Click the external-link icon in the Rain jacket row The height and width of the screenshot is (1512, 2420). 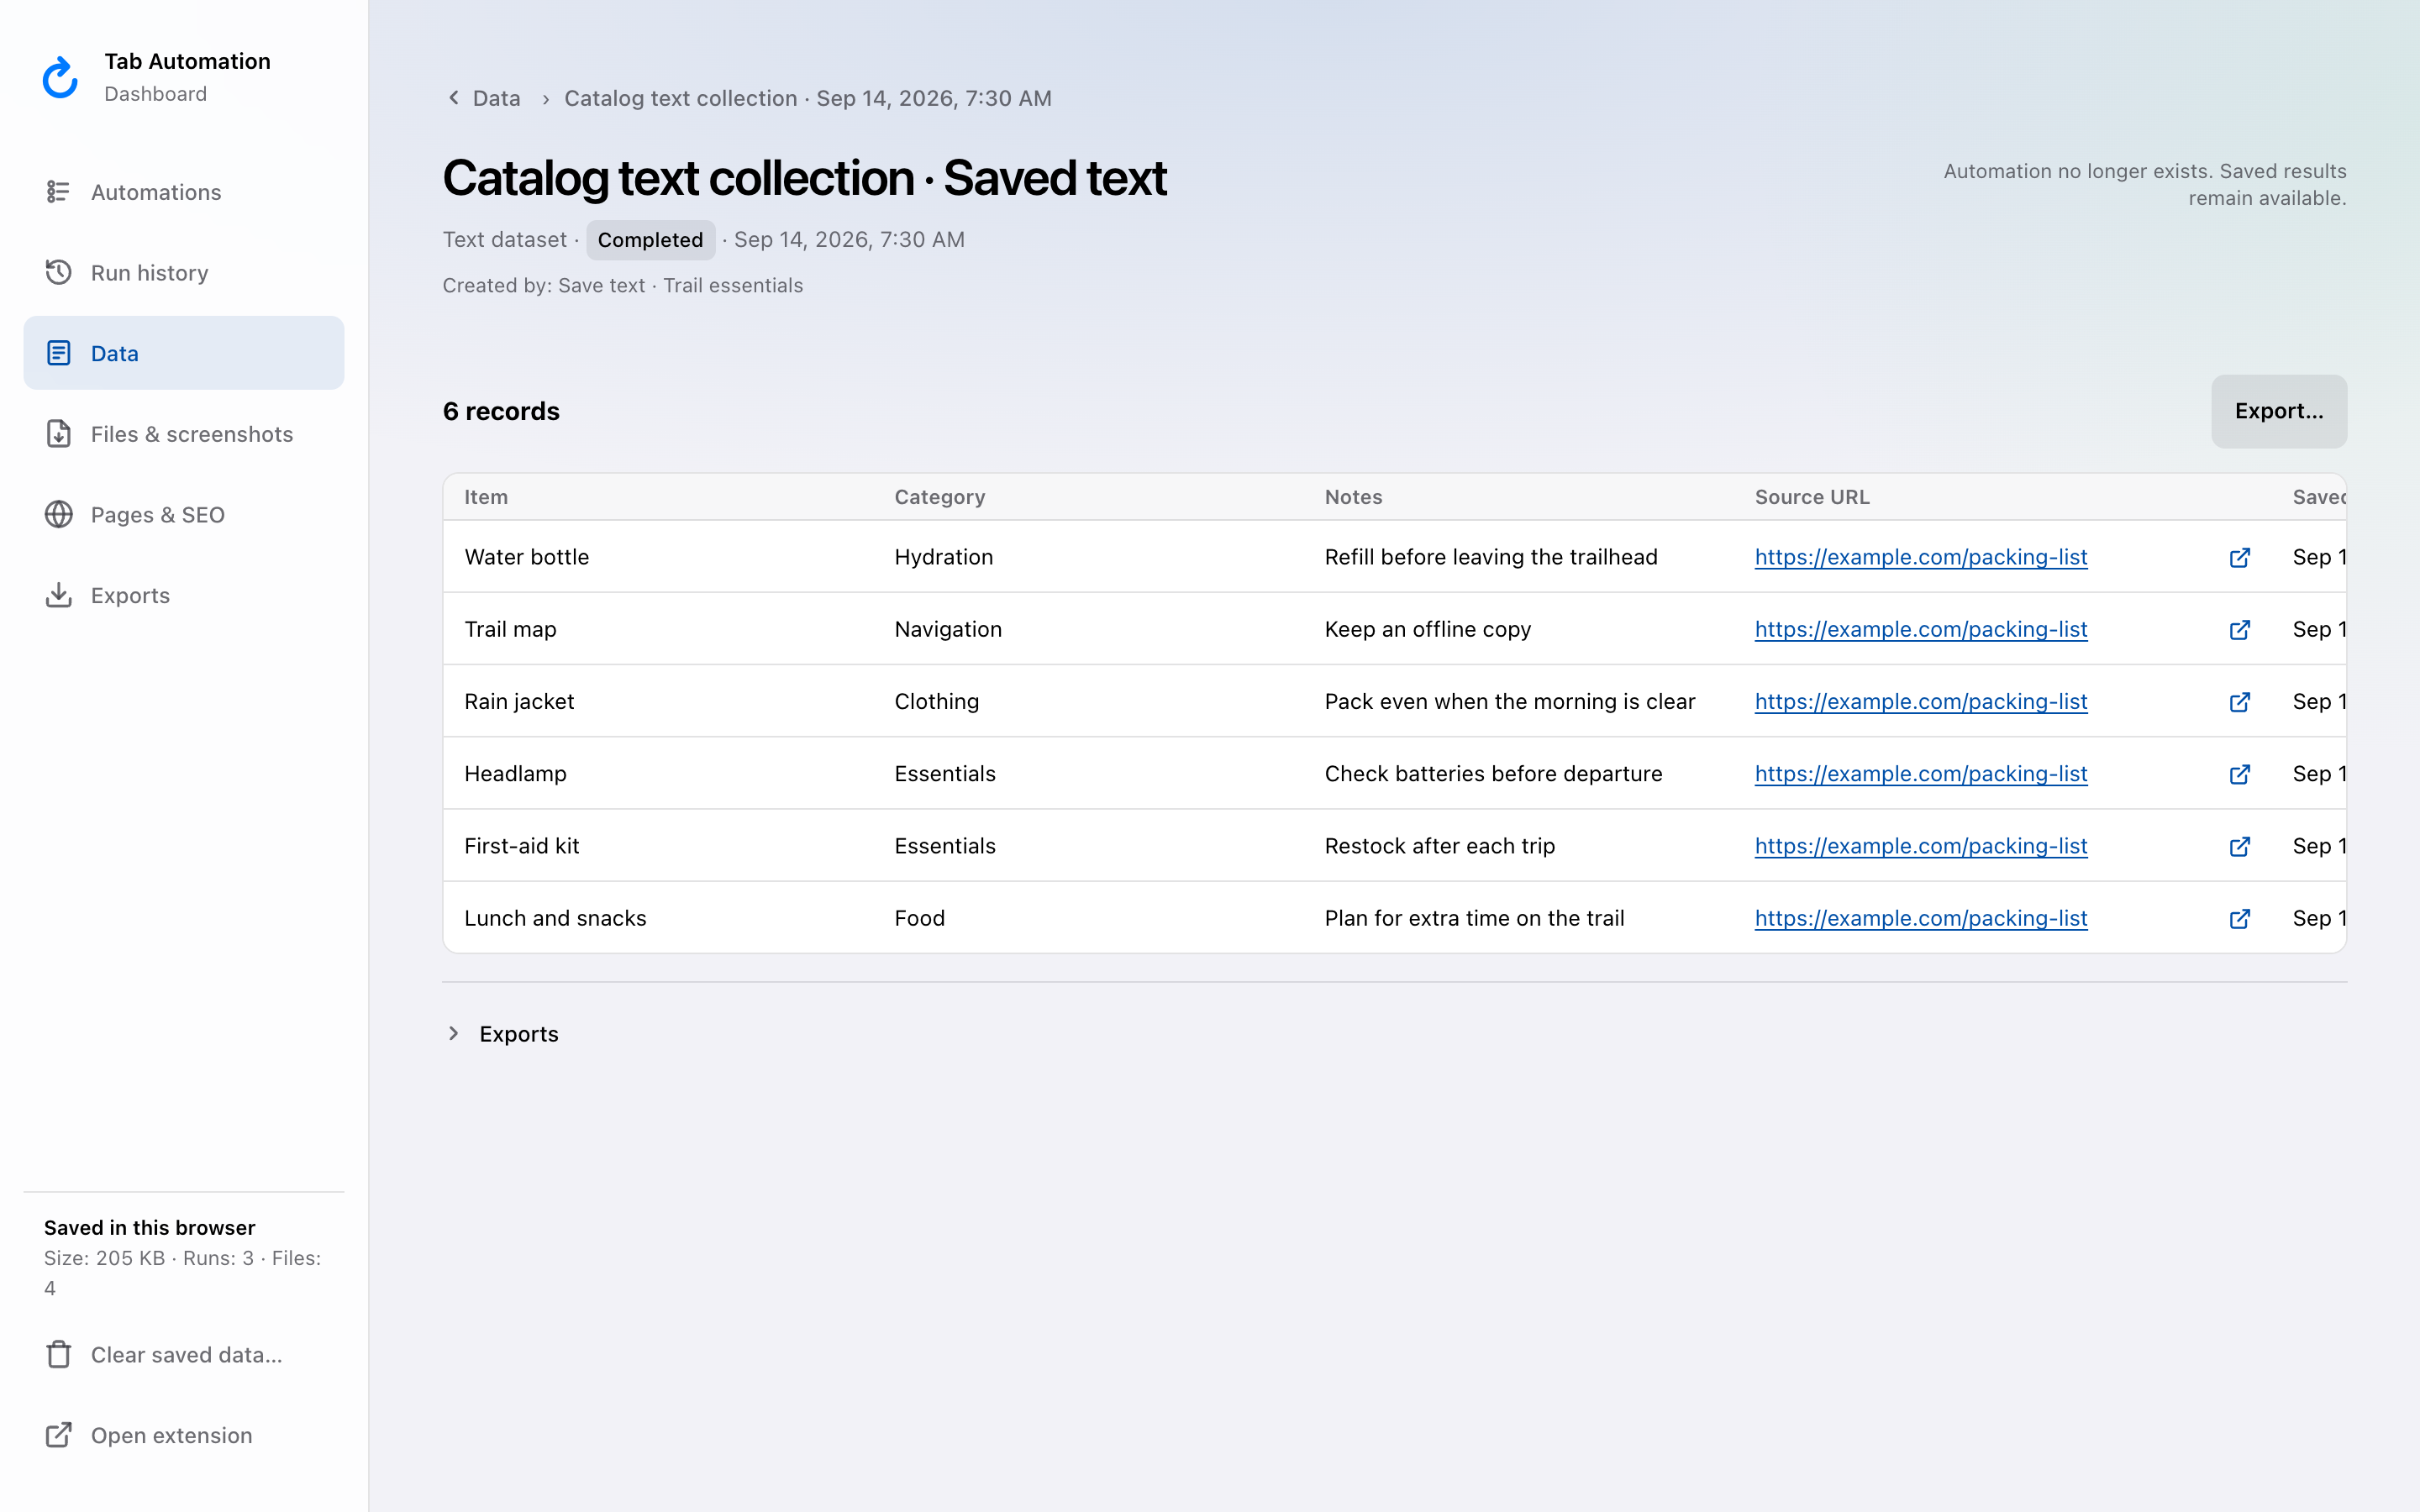tap(2240, 701)
